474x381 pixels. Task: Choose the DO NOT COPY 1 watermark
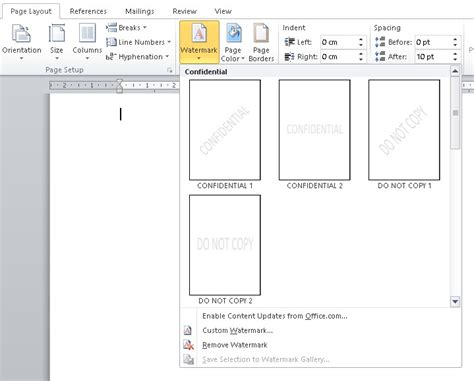click(404, 130)
